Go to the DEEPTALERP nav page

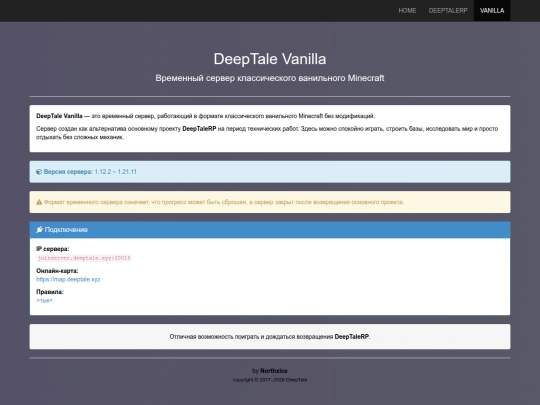click(448, 11)
